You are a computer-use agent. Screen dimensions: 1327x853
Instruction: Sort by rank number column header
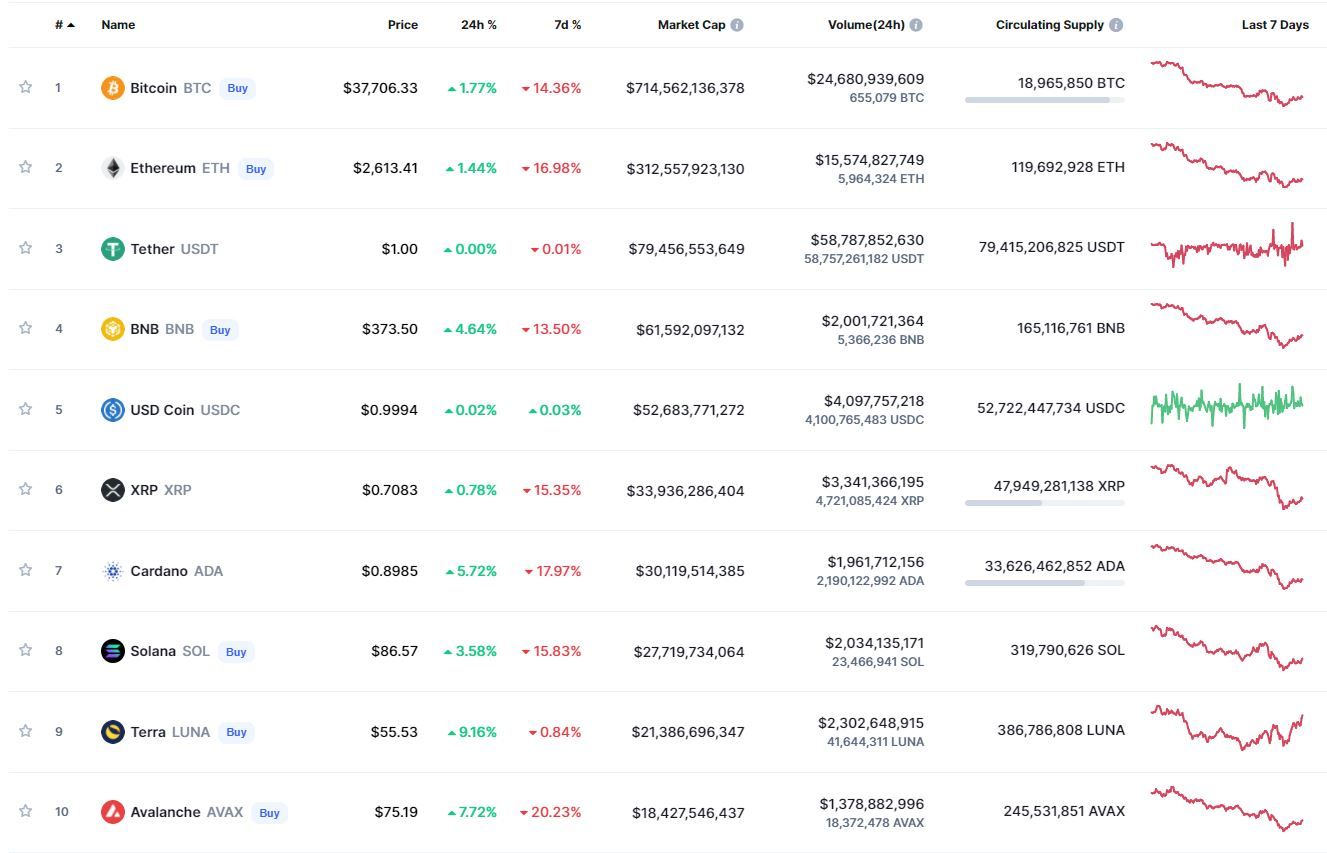tap(64, 25)
